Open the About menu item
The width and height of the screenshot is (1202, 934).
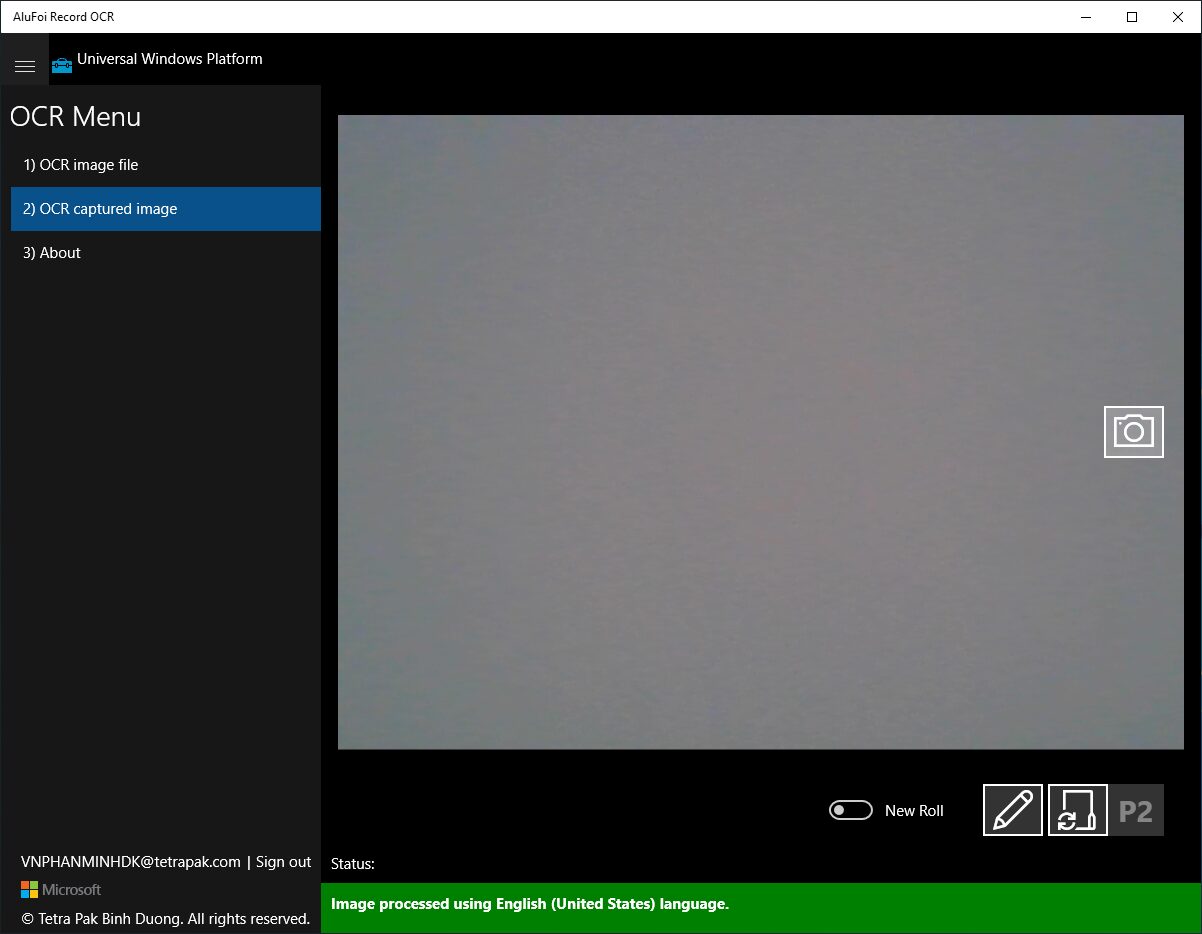click(x=166, y=253)
